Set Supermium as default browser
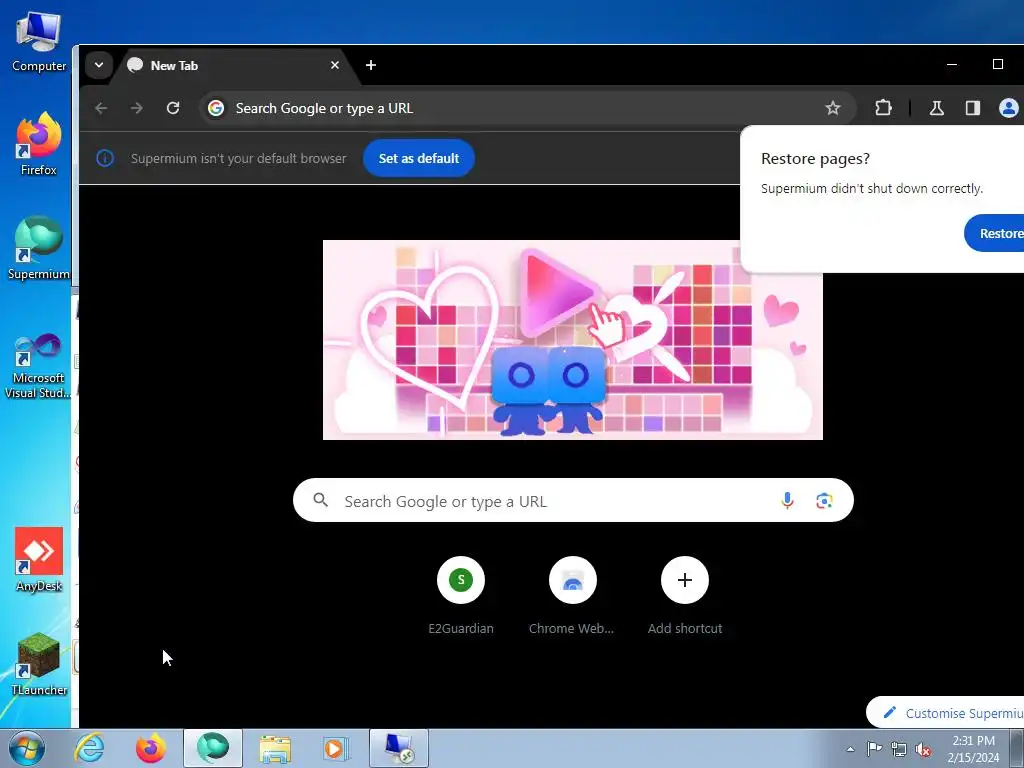 tap(419, 158)
